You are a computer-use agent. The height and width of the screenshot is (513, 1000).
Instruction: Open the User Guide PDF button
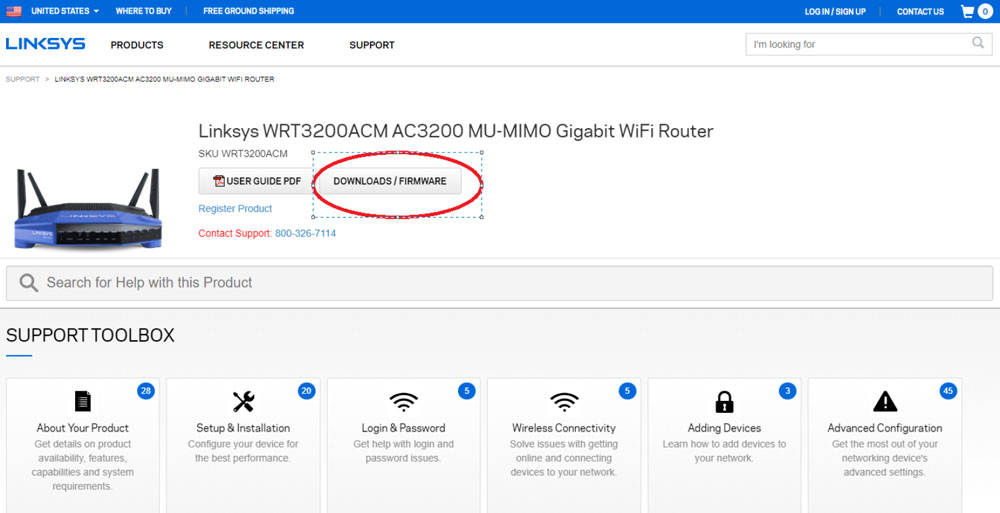click(256, 181)
